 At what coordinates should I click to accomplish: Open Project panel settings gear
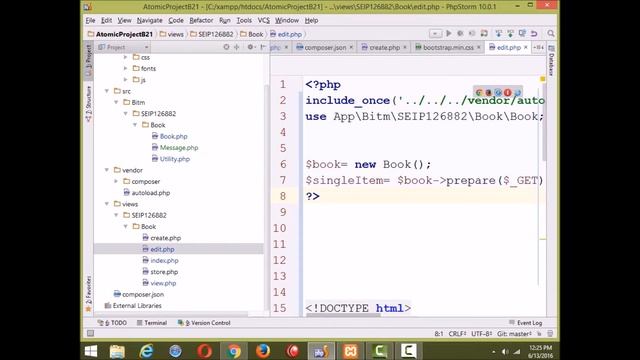tap(250, 47)
